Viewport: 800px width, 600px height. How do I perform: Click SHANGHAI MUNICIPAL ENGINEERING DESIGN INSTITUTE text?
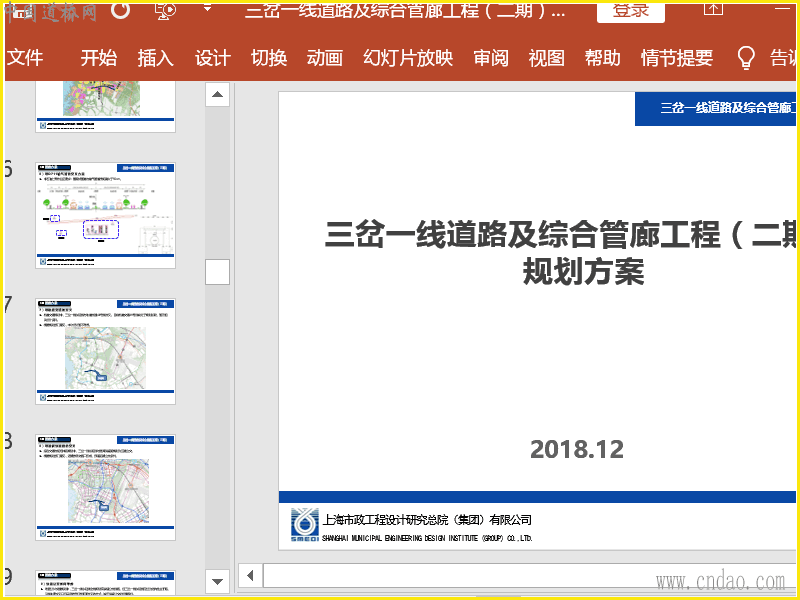point(427,538)
